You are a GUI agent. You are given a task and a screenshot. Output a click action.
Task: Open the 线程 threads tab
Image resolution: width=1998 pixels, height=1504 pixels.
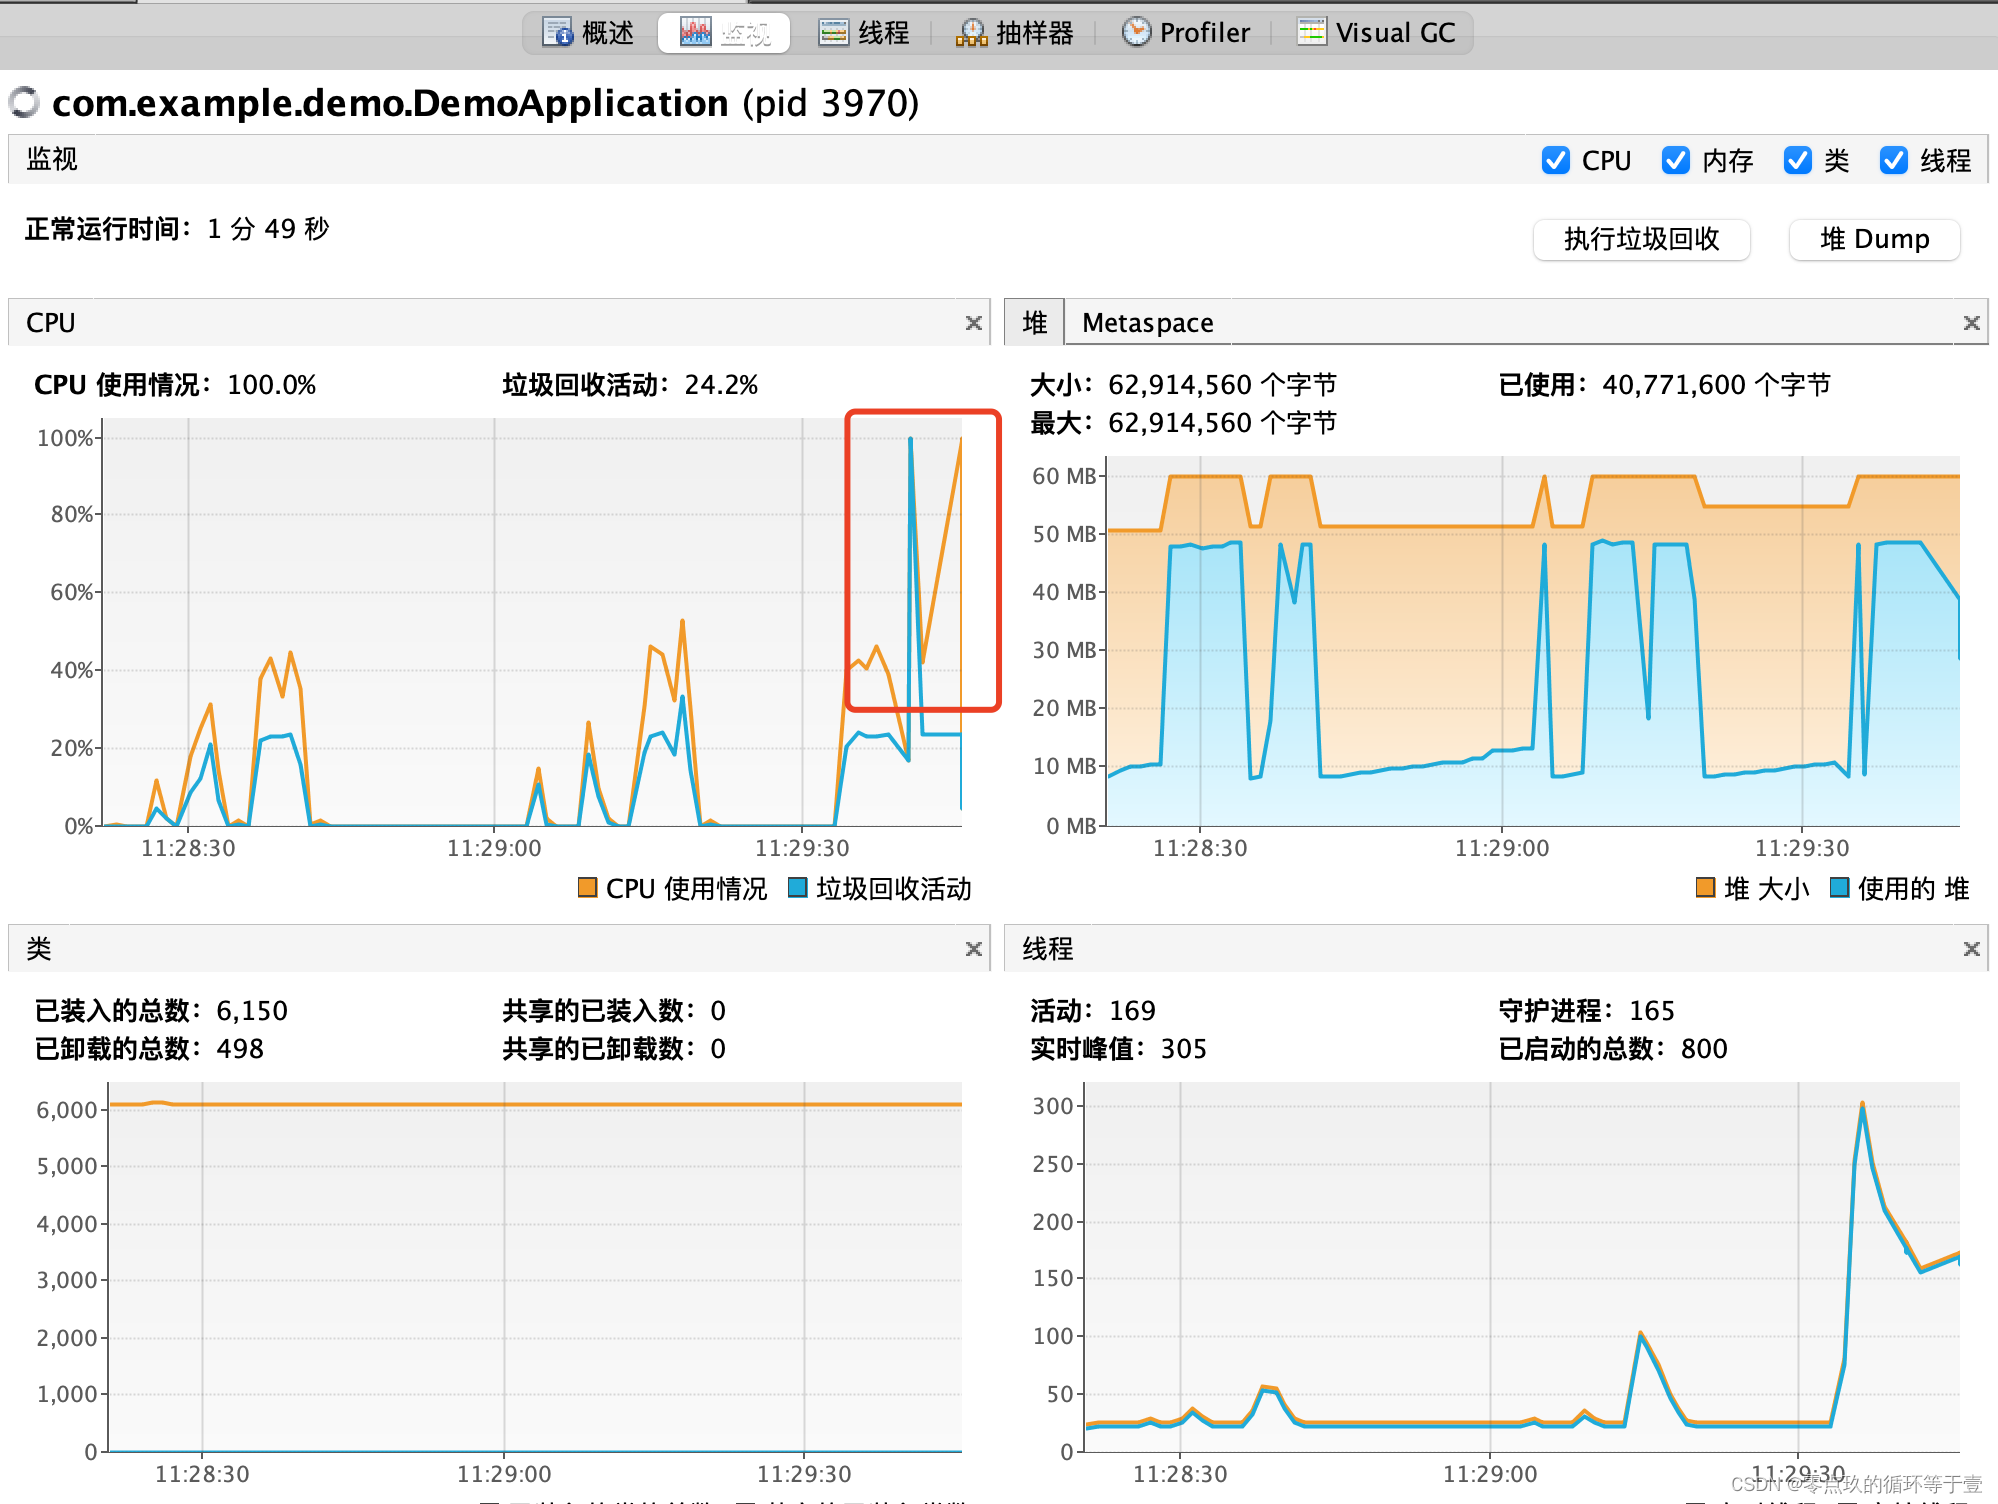[x=863, y=33]
